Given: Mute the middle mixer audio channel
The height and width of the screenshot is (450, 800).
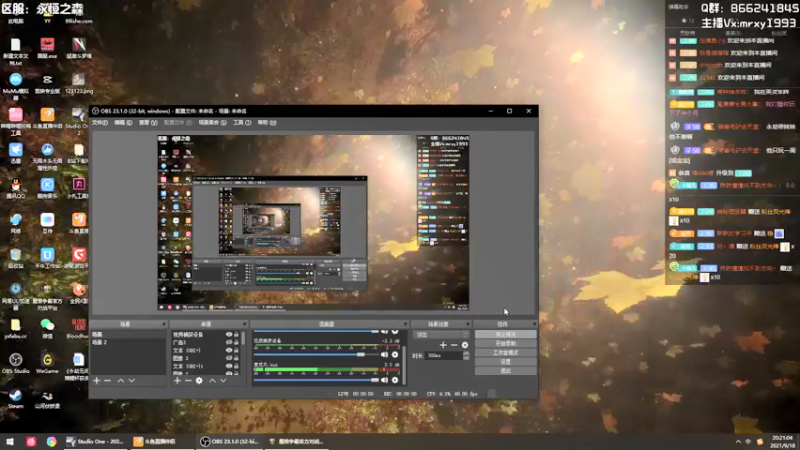Looking at the screenshot, I should point(385,355).
